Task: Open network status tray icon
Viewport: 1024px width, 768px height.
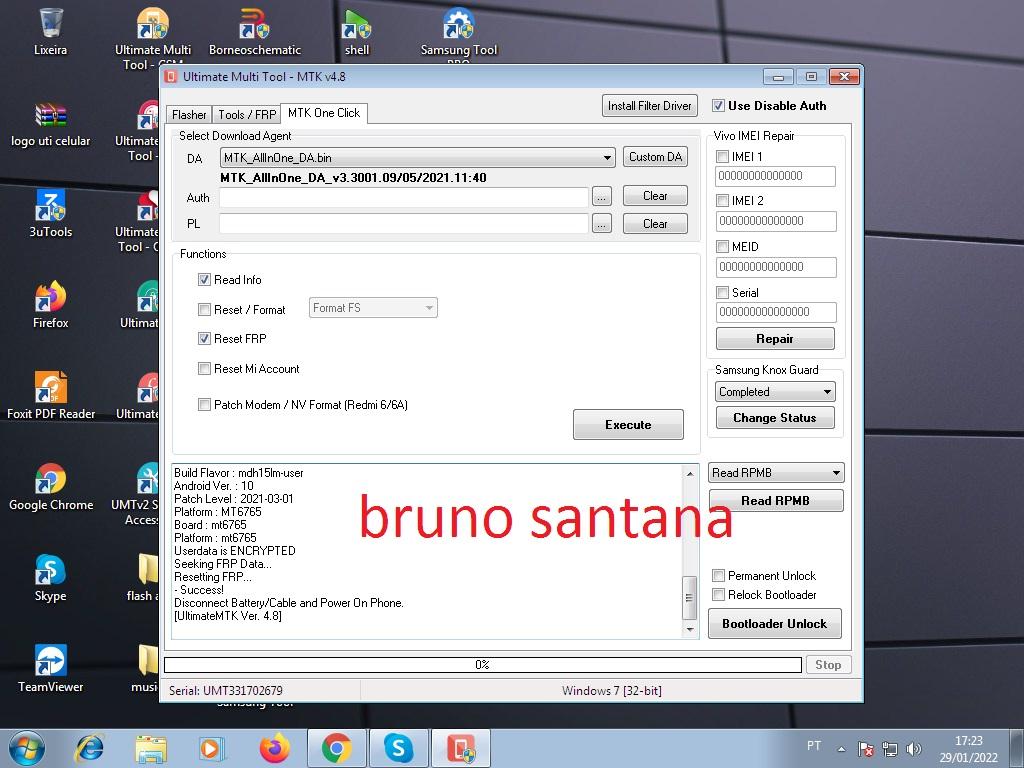Action: [889, 749]
